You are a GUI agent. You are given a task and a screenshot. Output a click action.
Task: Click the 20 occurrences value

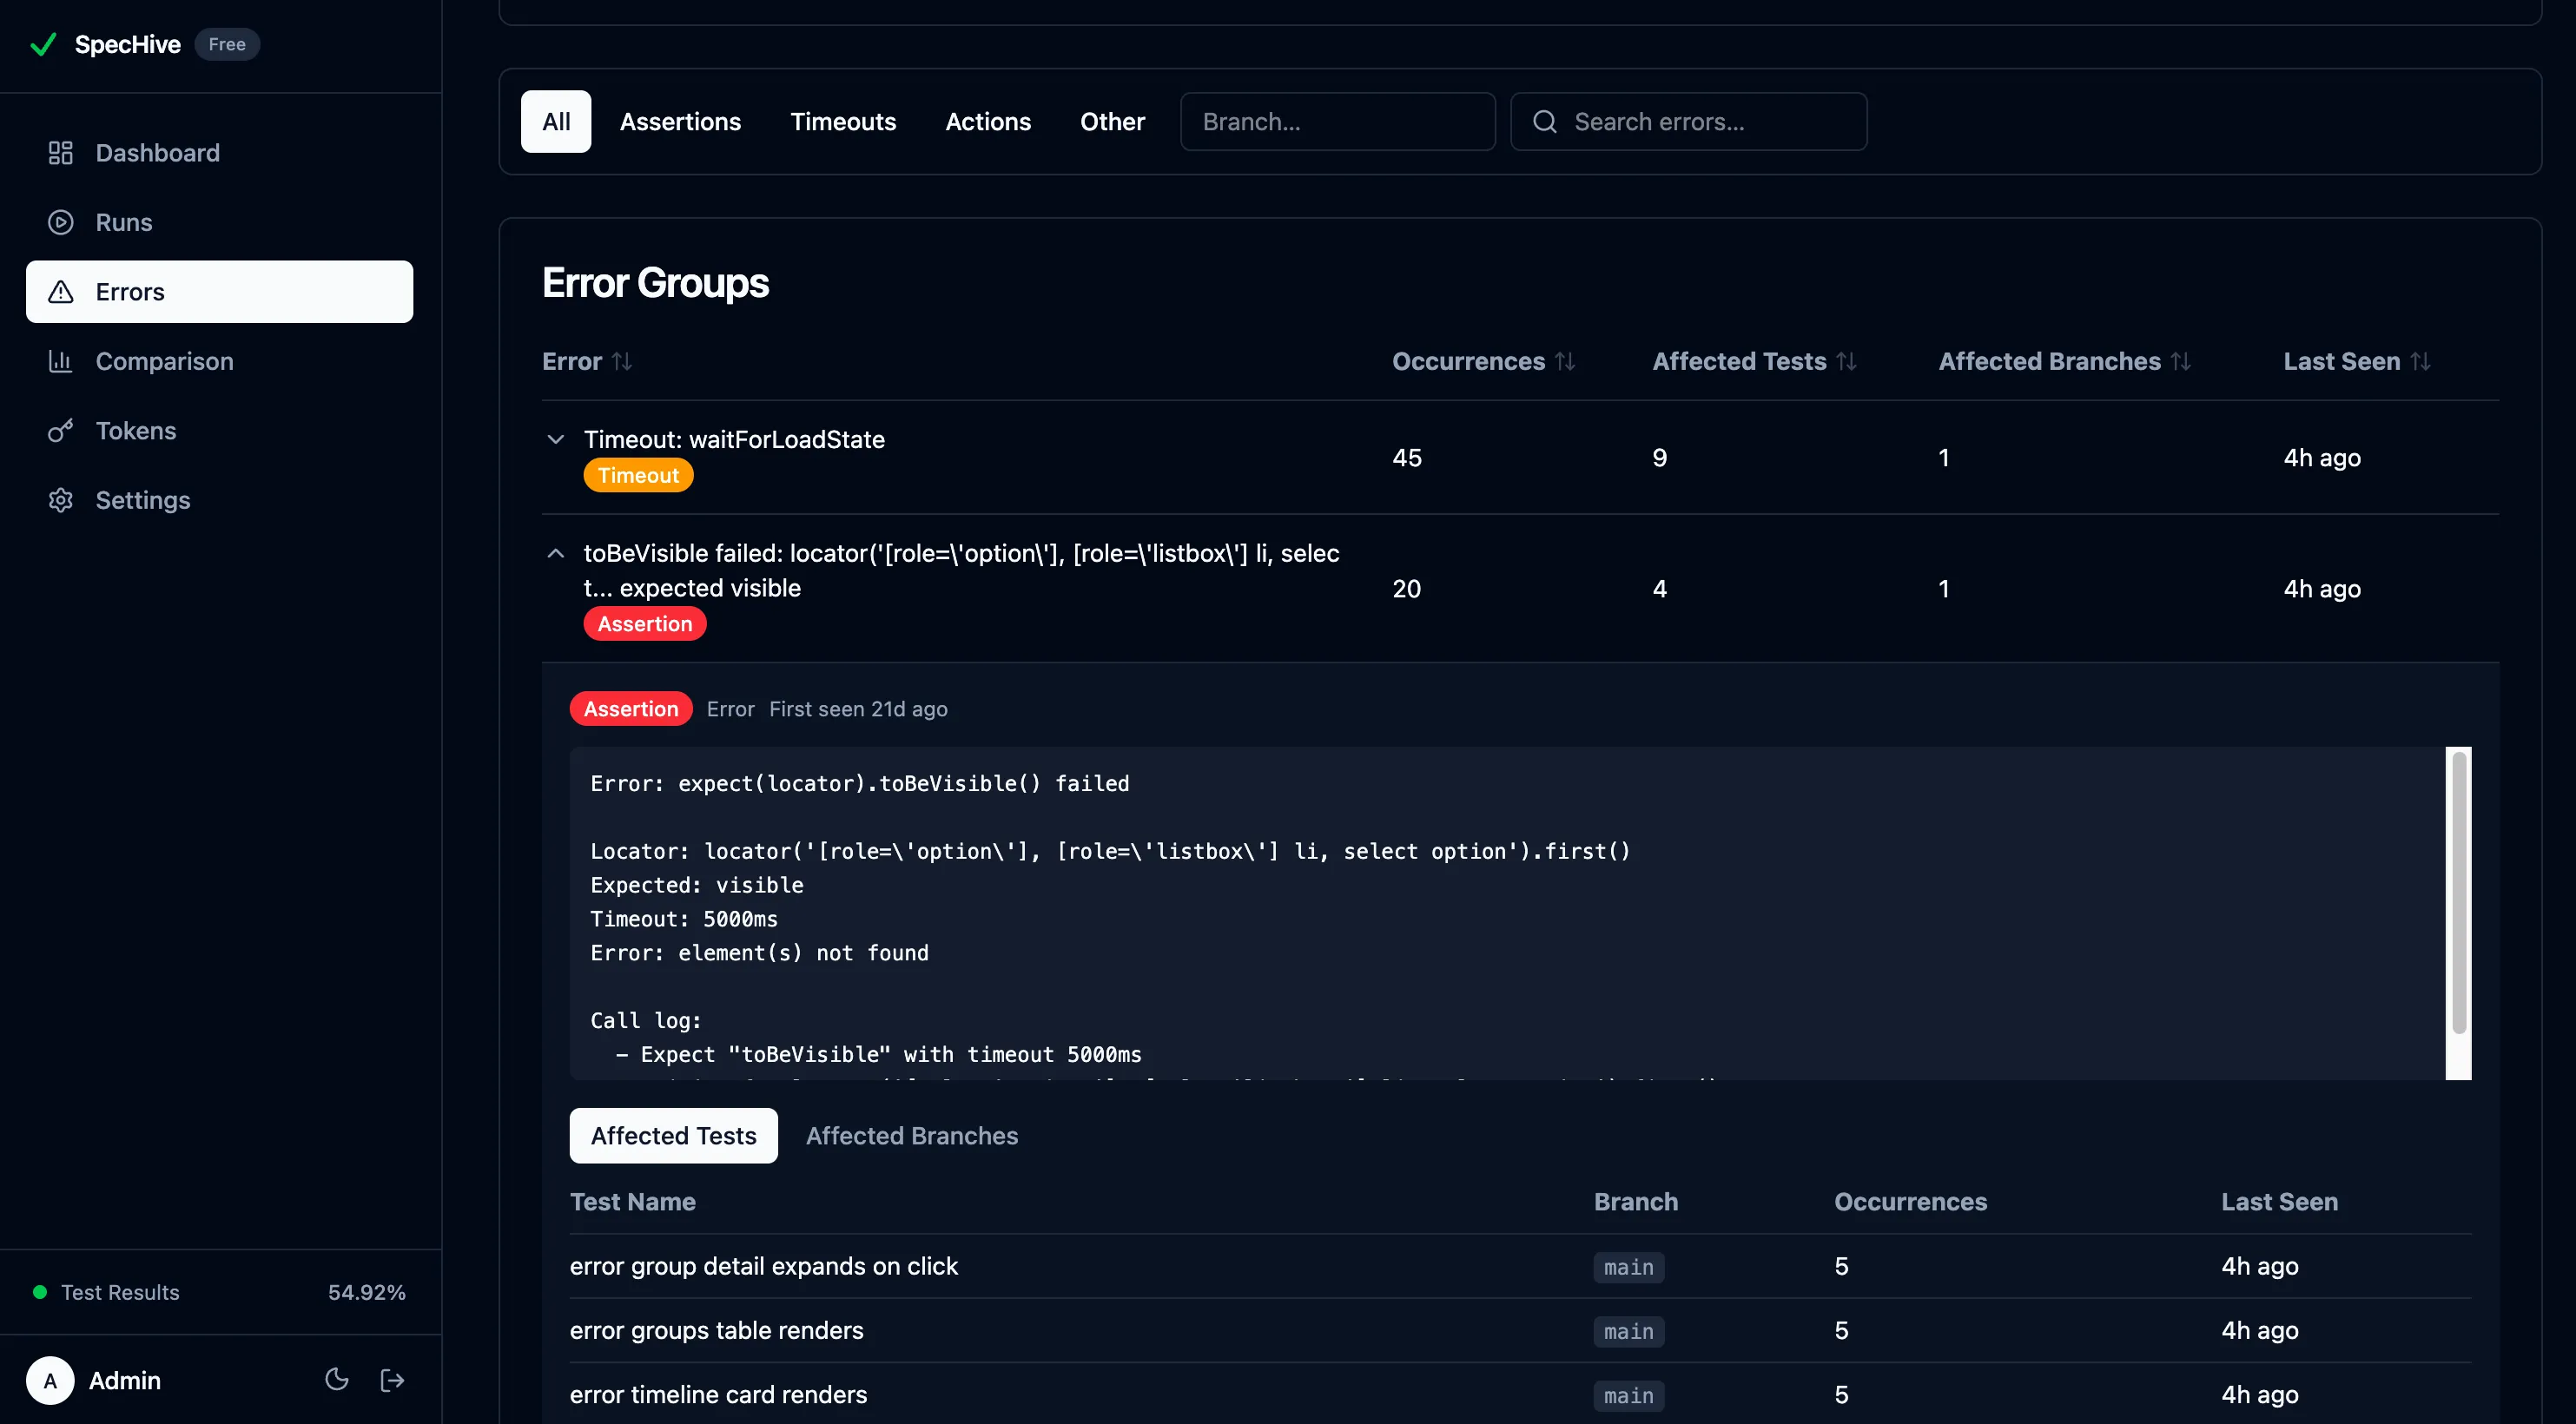coord(1407,589)
